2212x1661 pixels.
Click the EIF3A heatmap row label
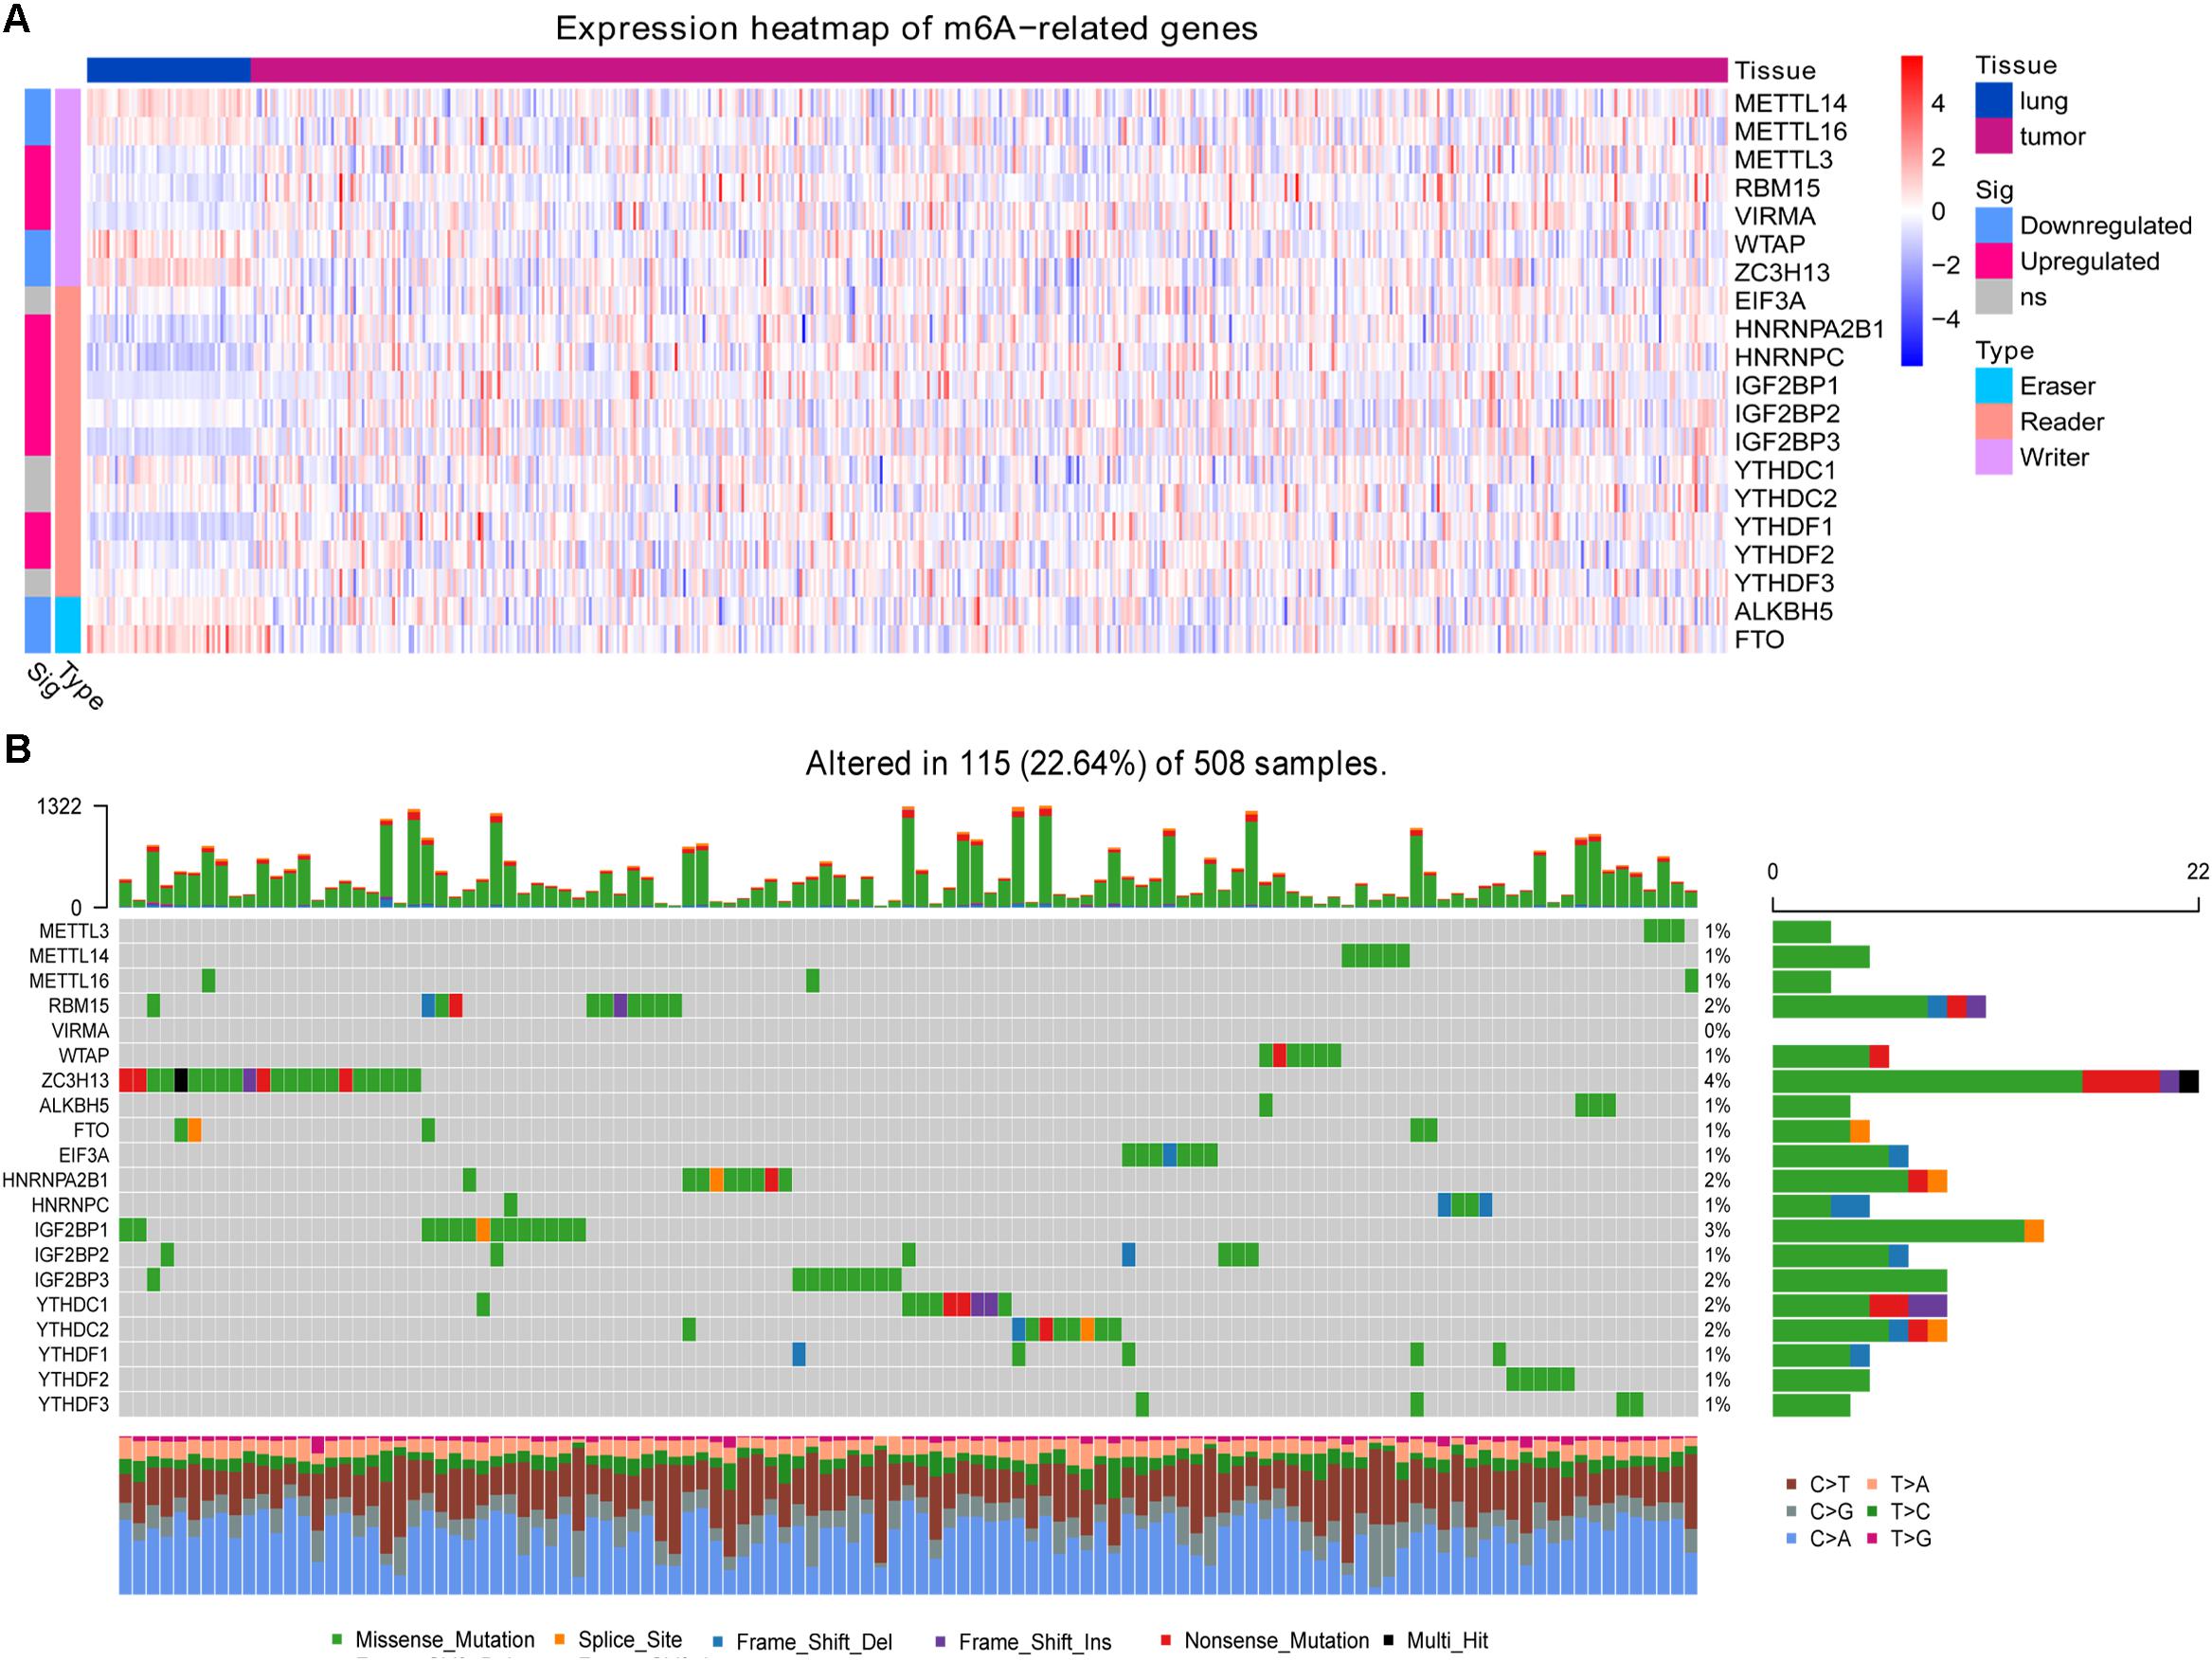tap(1769, 301)
